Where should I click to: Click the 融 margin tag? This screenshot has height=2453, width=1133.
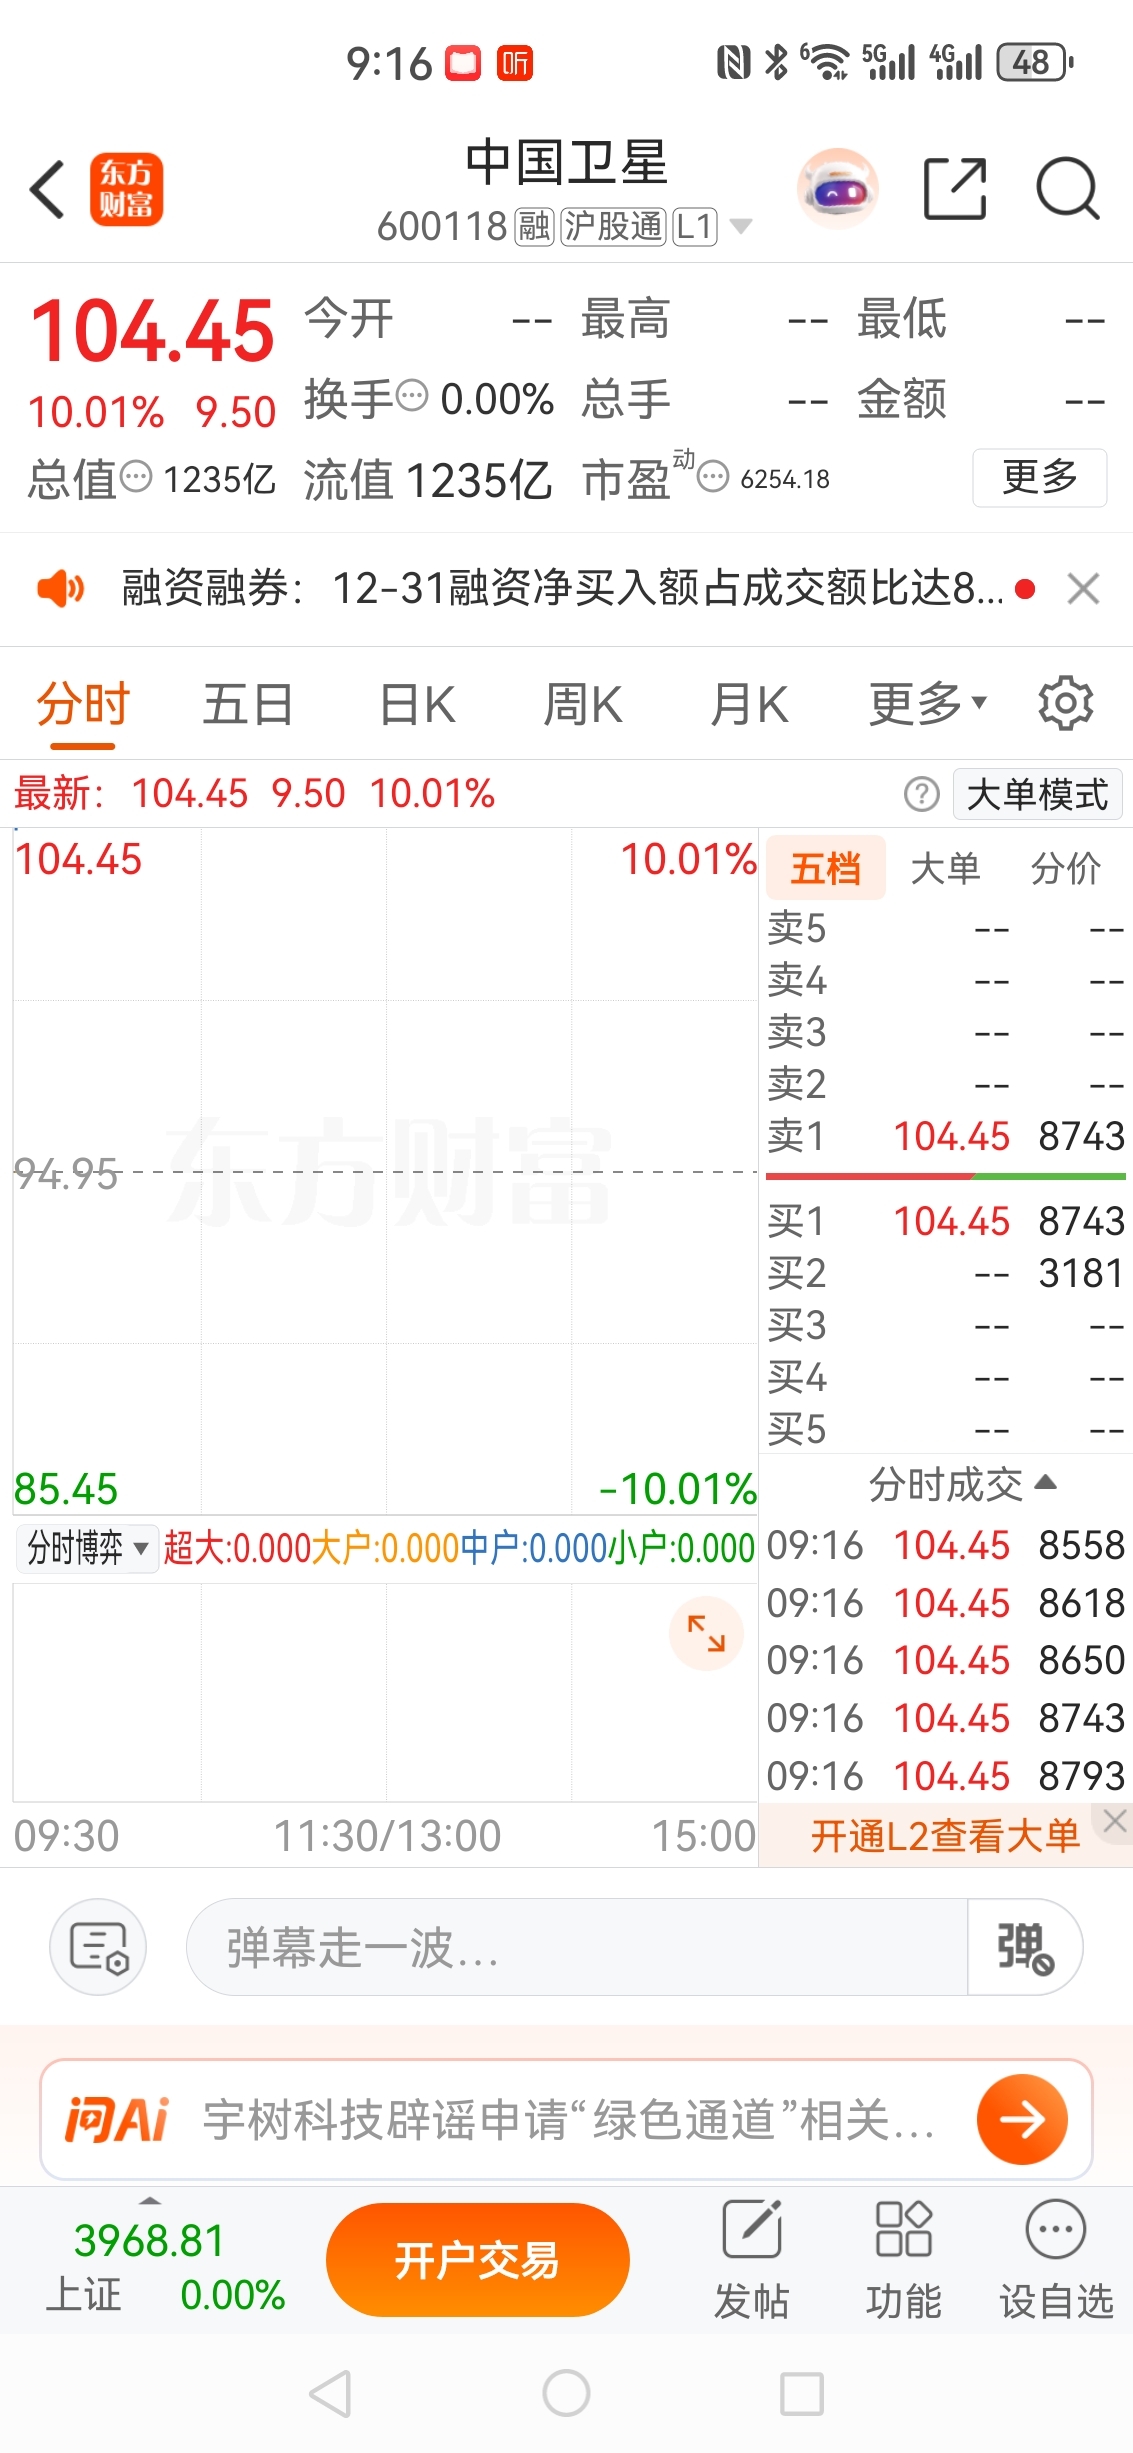[x=534, y=226]
